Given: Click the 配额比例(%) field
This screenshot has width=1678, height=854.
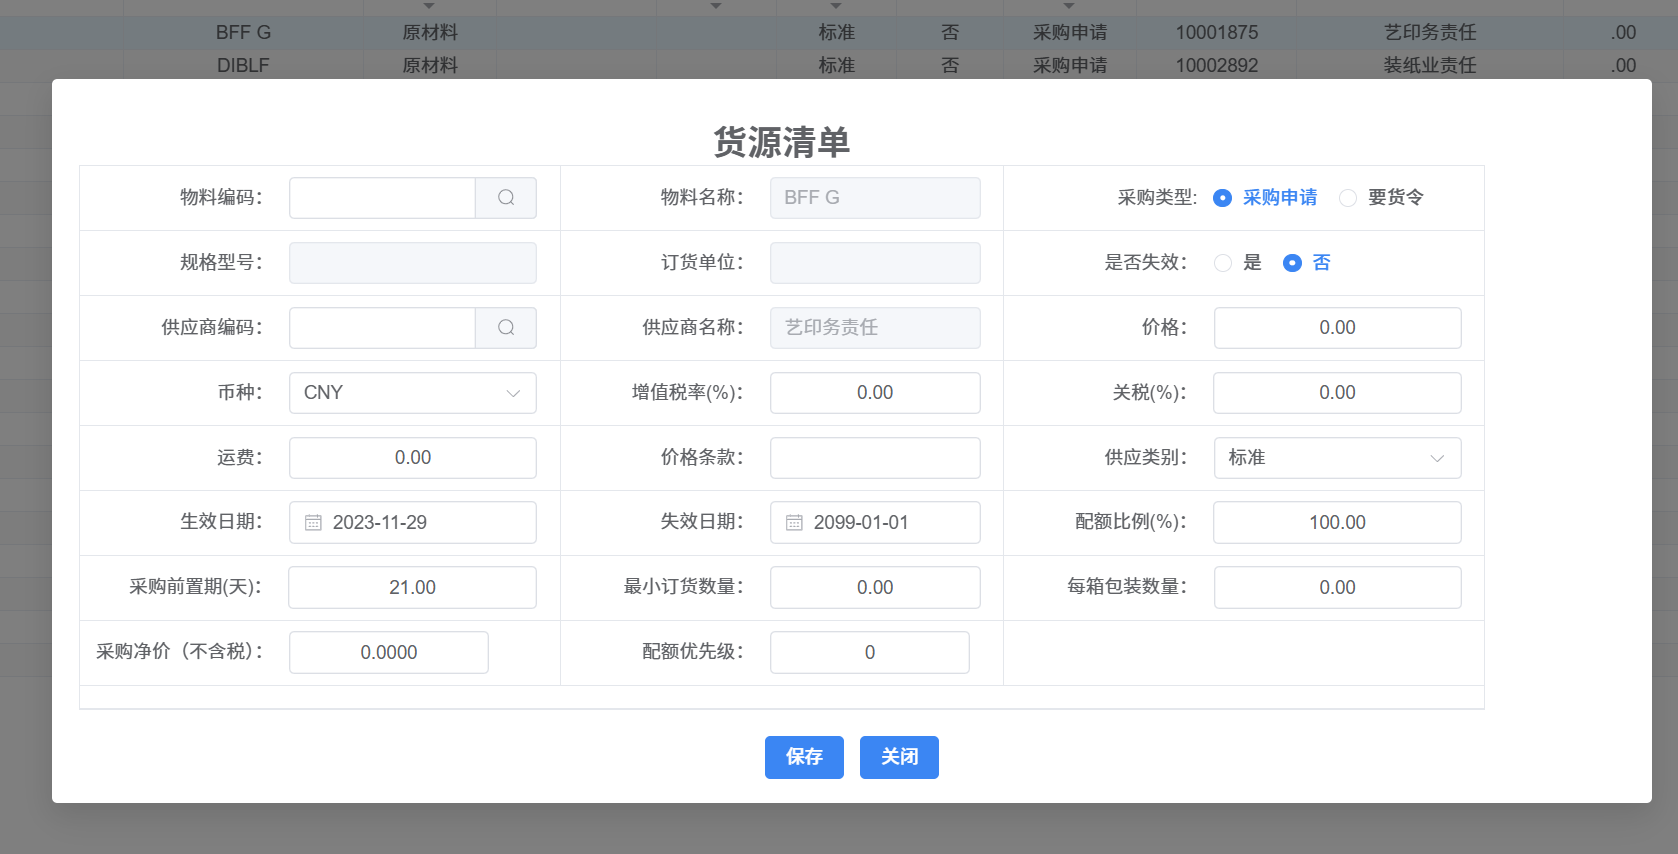Looking at the screenshot, I should pyautogui.click(x=1337, y=523).
